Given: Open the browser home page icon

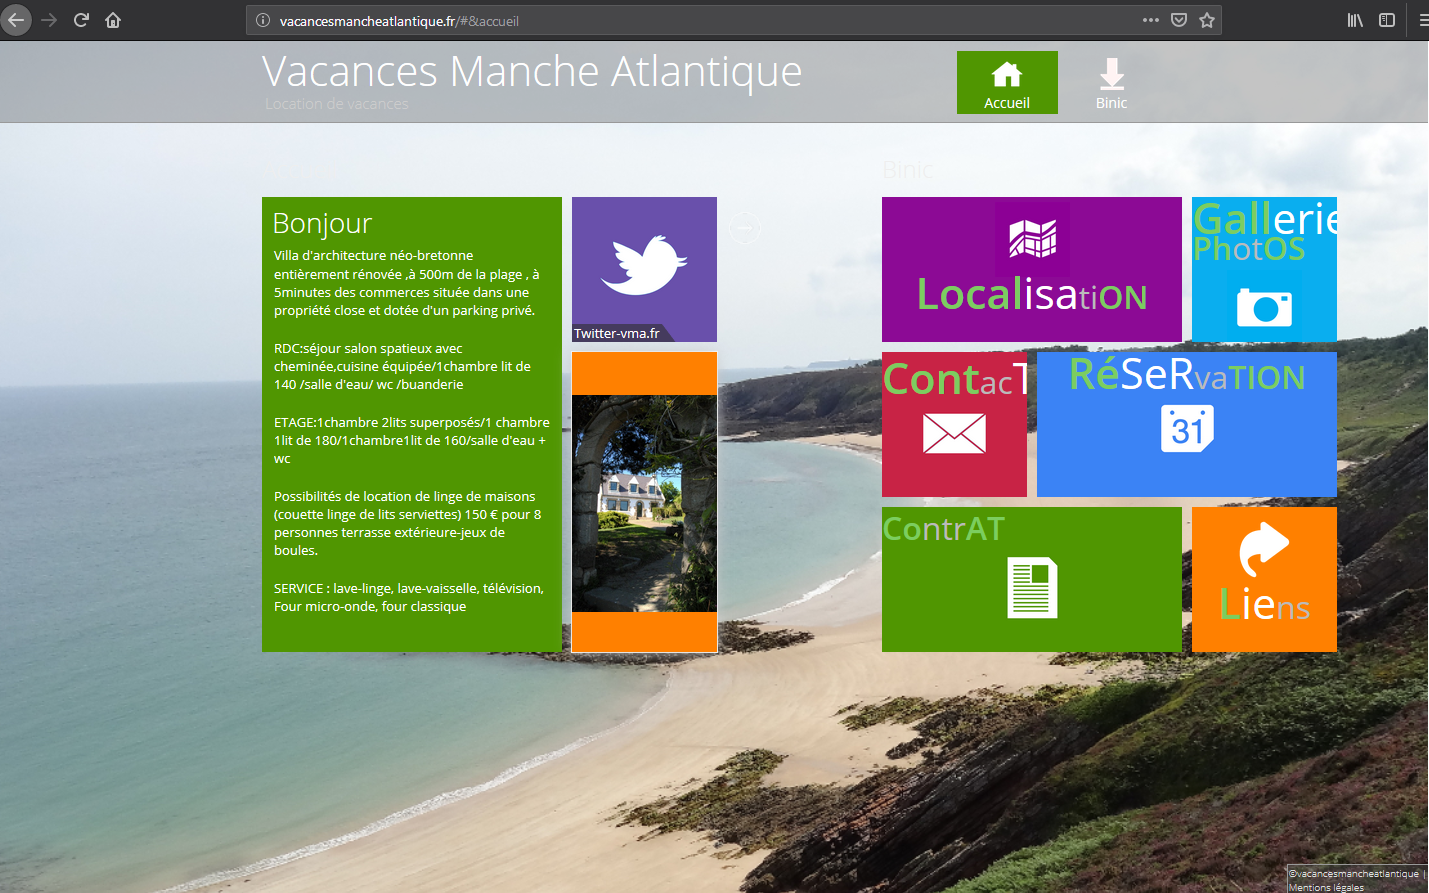Looking at the screenshot, I should (x=113, y=20).
